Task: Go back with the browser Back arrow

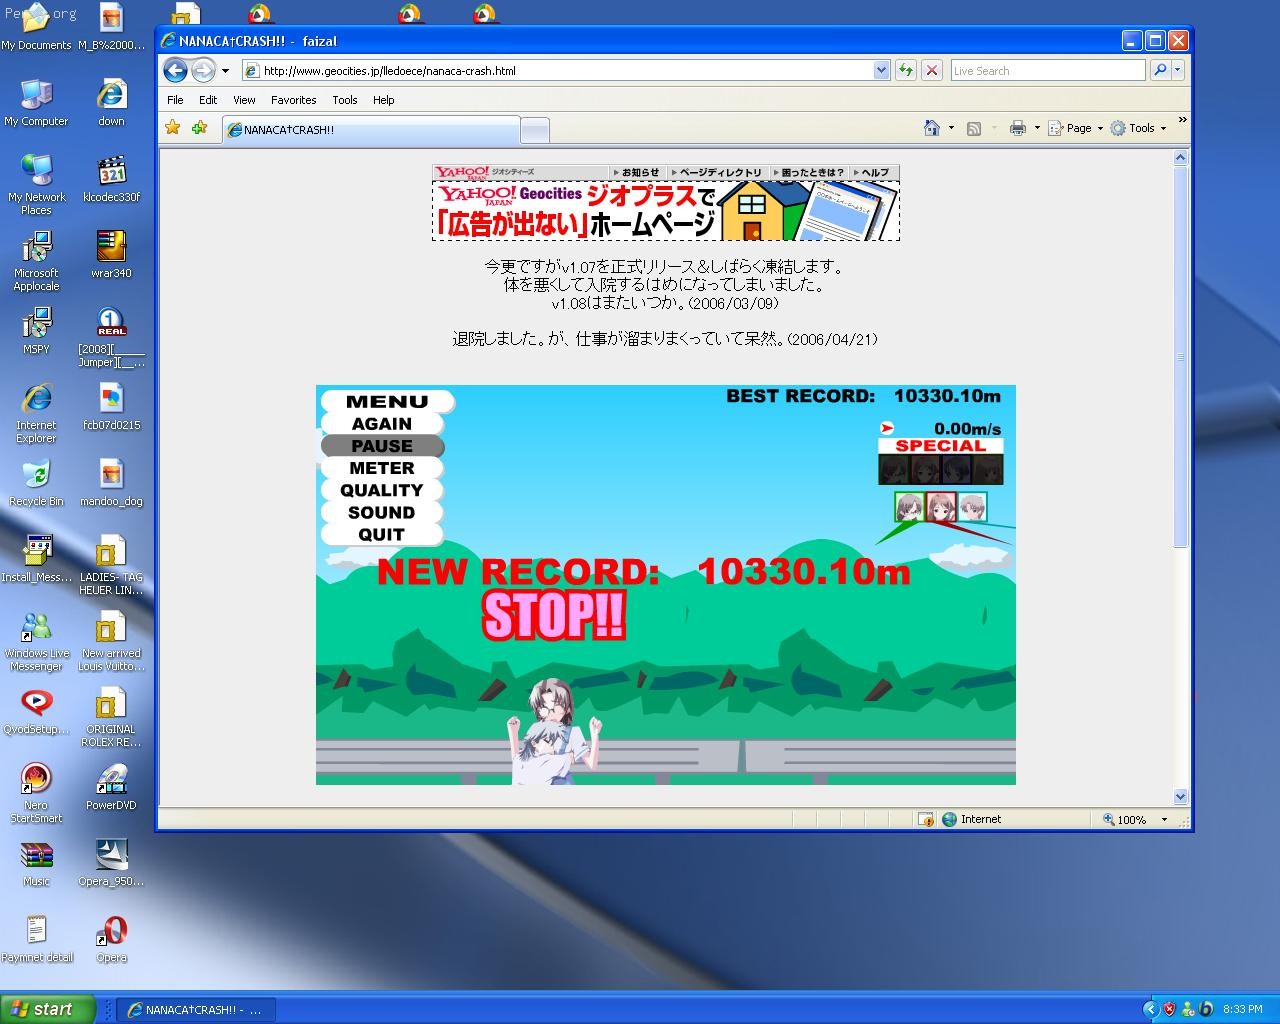Action: pyautogui.click(x=175, y=70)
